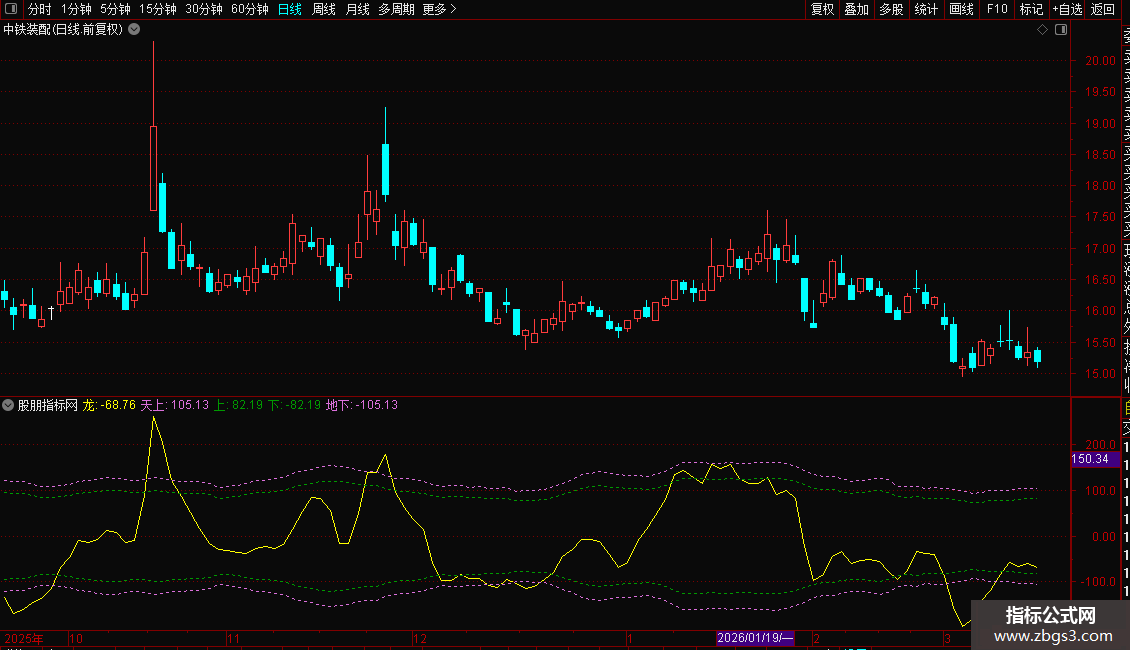Click the month 12 label on time axis
1130x650 pixels.
419,638
